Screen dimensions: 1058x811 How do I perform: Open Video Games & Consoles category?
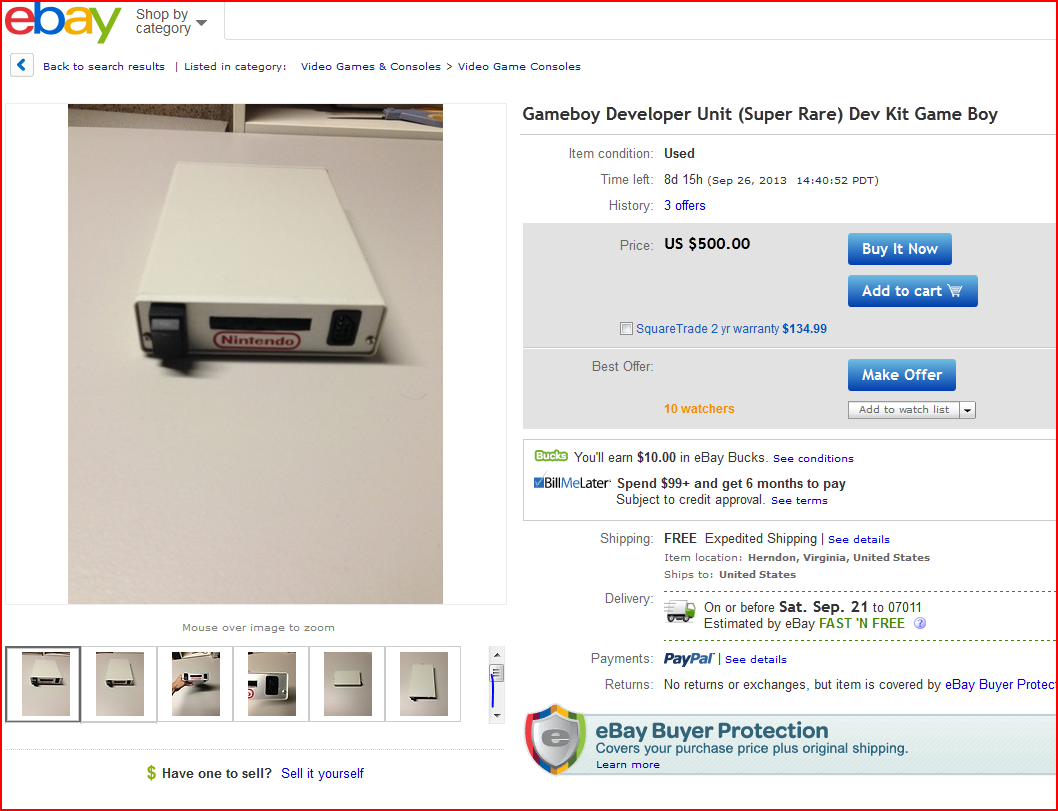pyautogui.click(x=370, y=66)
